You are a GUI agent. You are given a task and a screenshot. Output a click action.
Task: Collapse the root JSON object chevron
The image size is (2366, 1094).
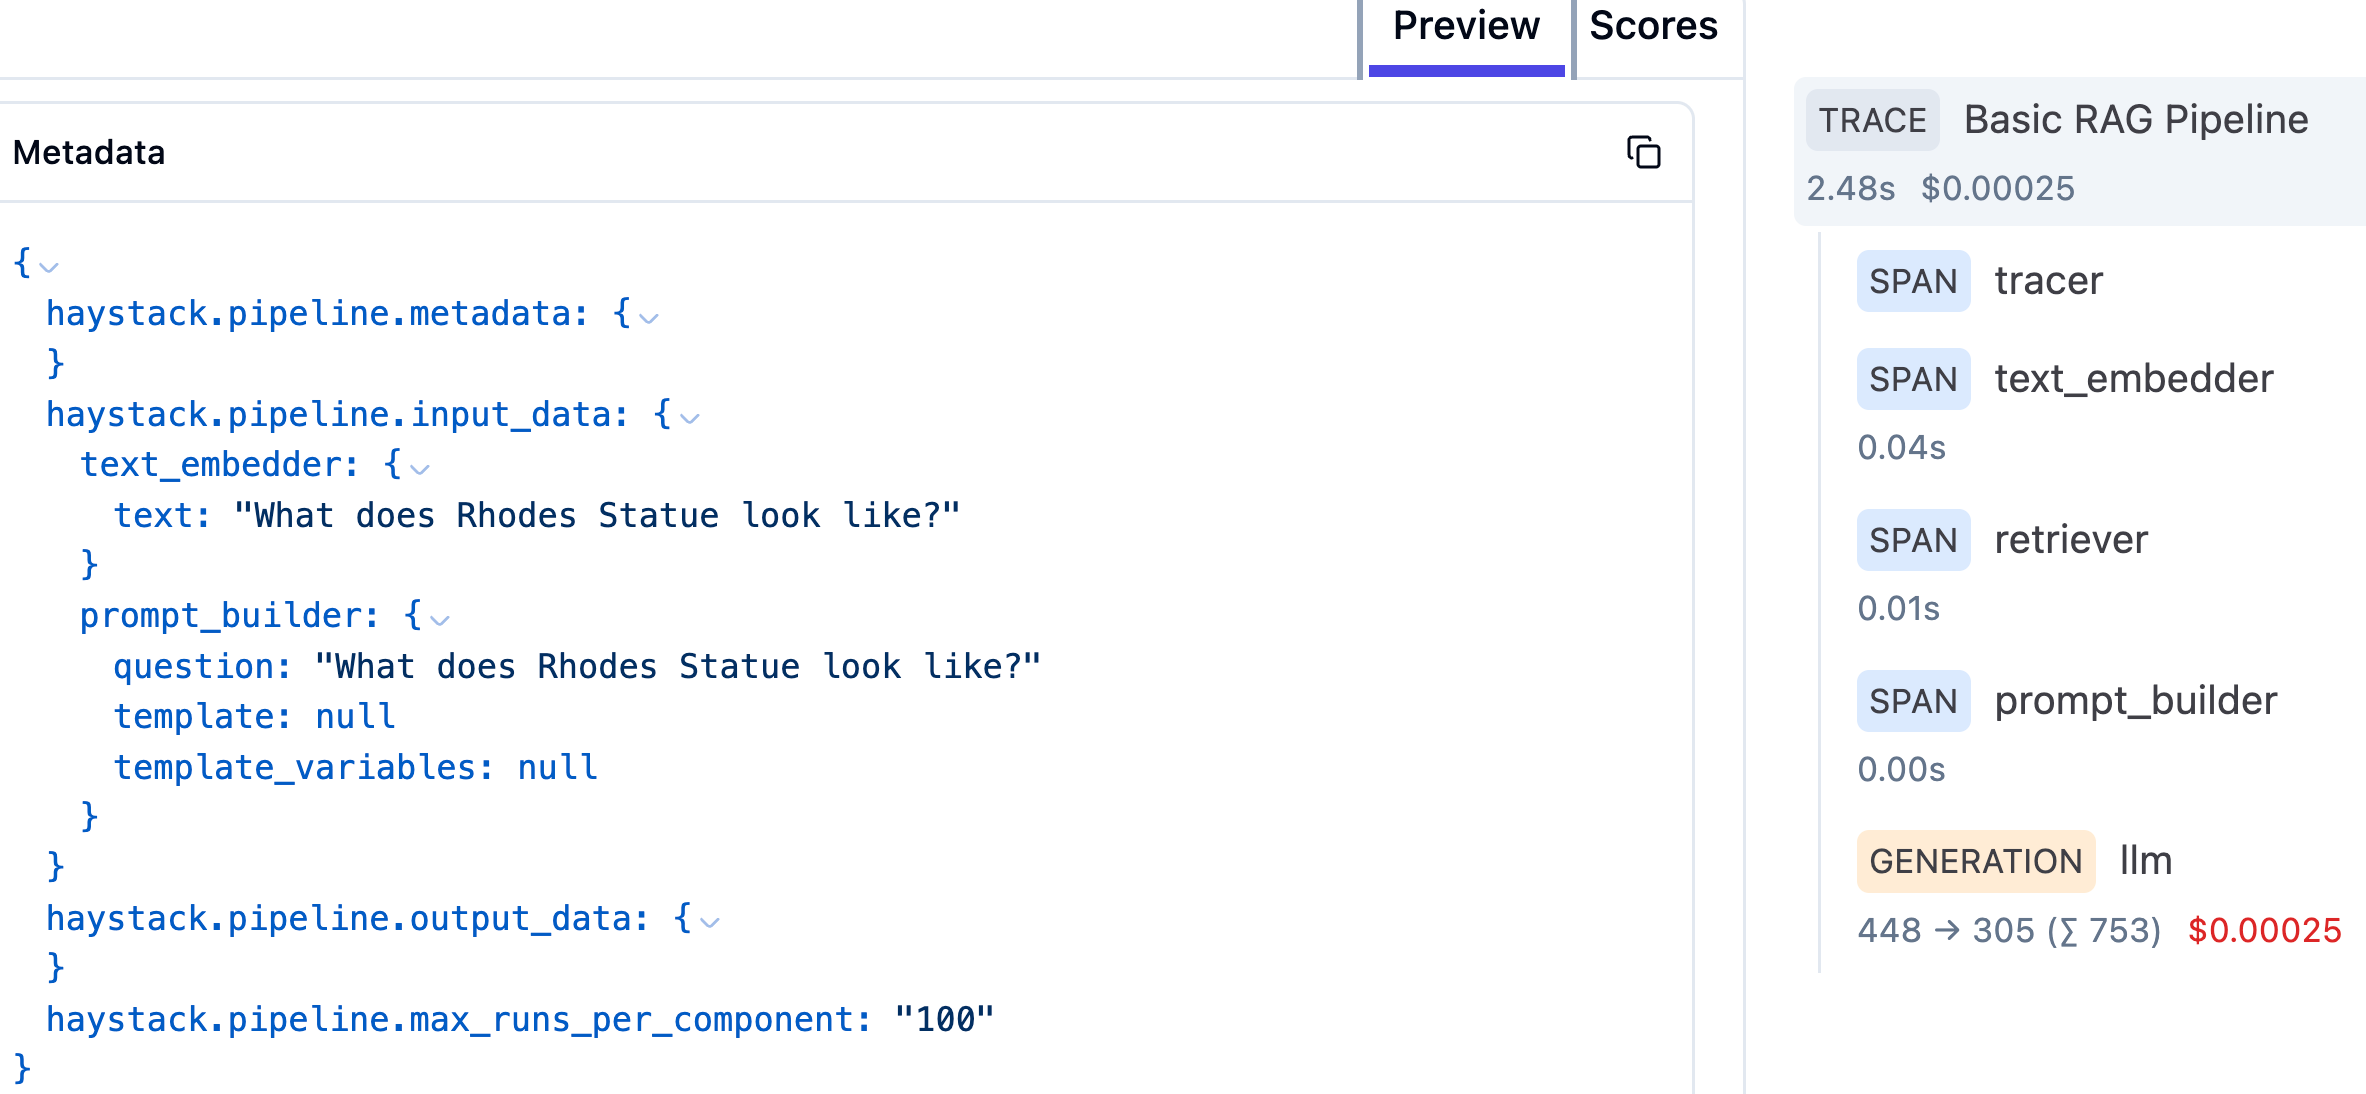[x=49, y=267]
